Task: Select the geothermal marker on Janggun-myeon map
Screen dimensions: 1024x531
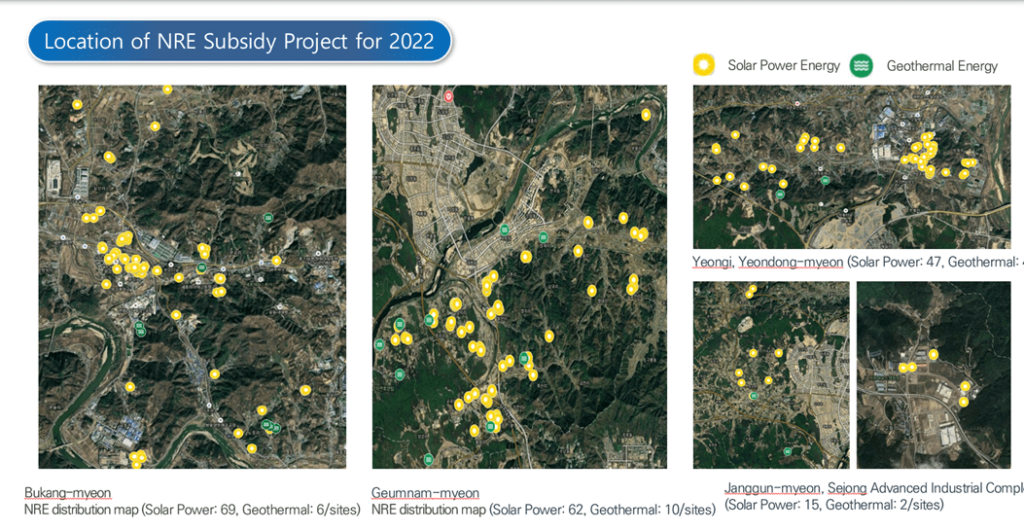Action: [752, 396]
